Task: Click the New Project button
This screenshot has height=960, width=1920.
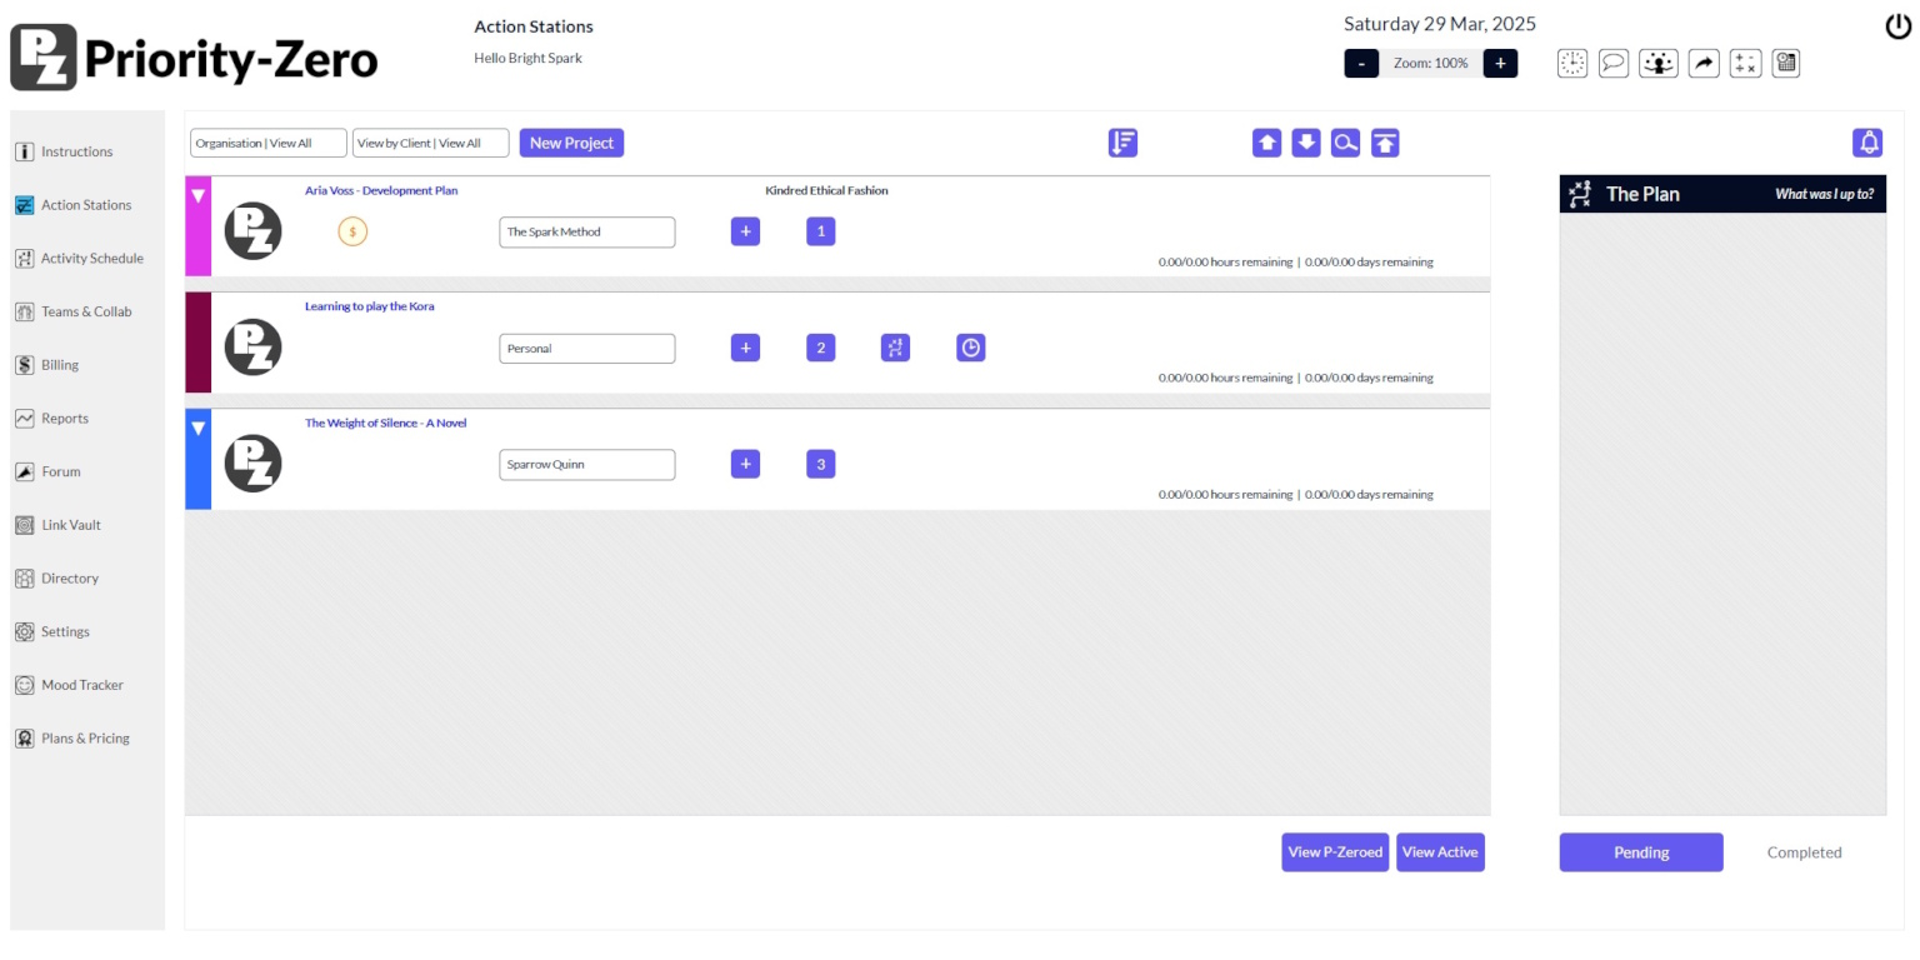Action: 571,143
